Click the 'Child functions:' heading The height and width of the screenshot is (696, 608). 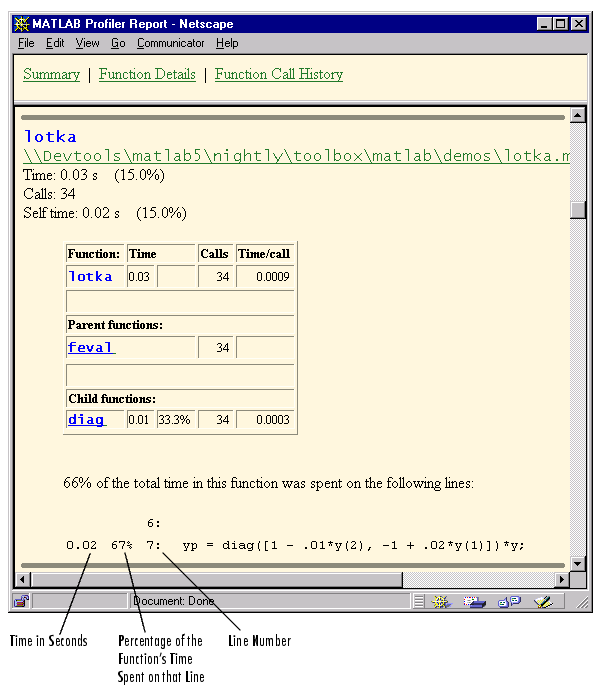(112, 399)
